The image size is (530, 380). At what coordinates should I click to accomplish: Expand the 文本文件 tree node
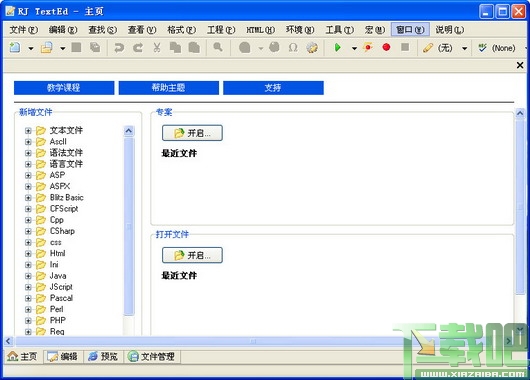[x=28, y=130]
